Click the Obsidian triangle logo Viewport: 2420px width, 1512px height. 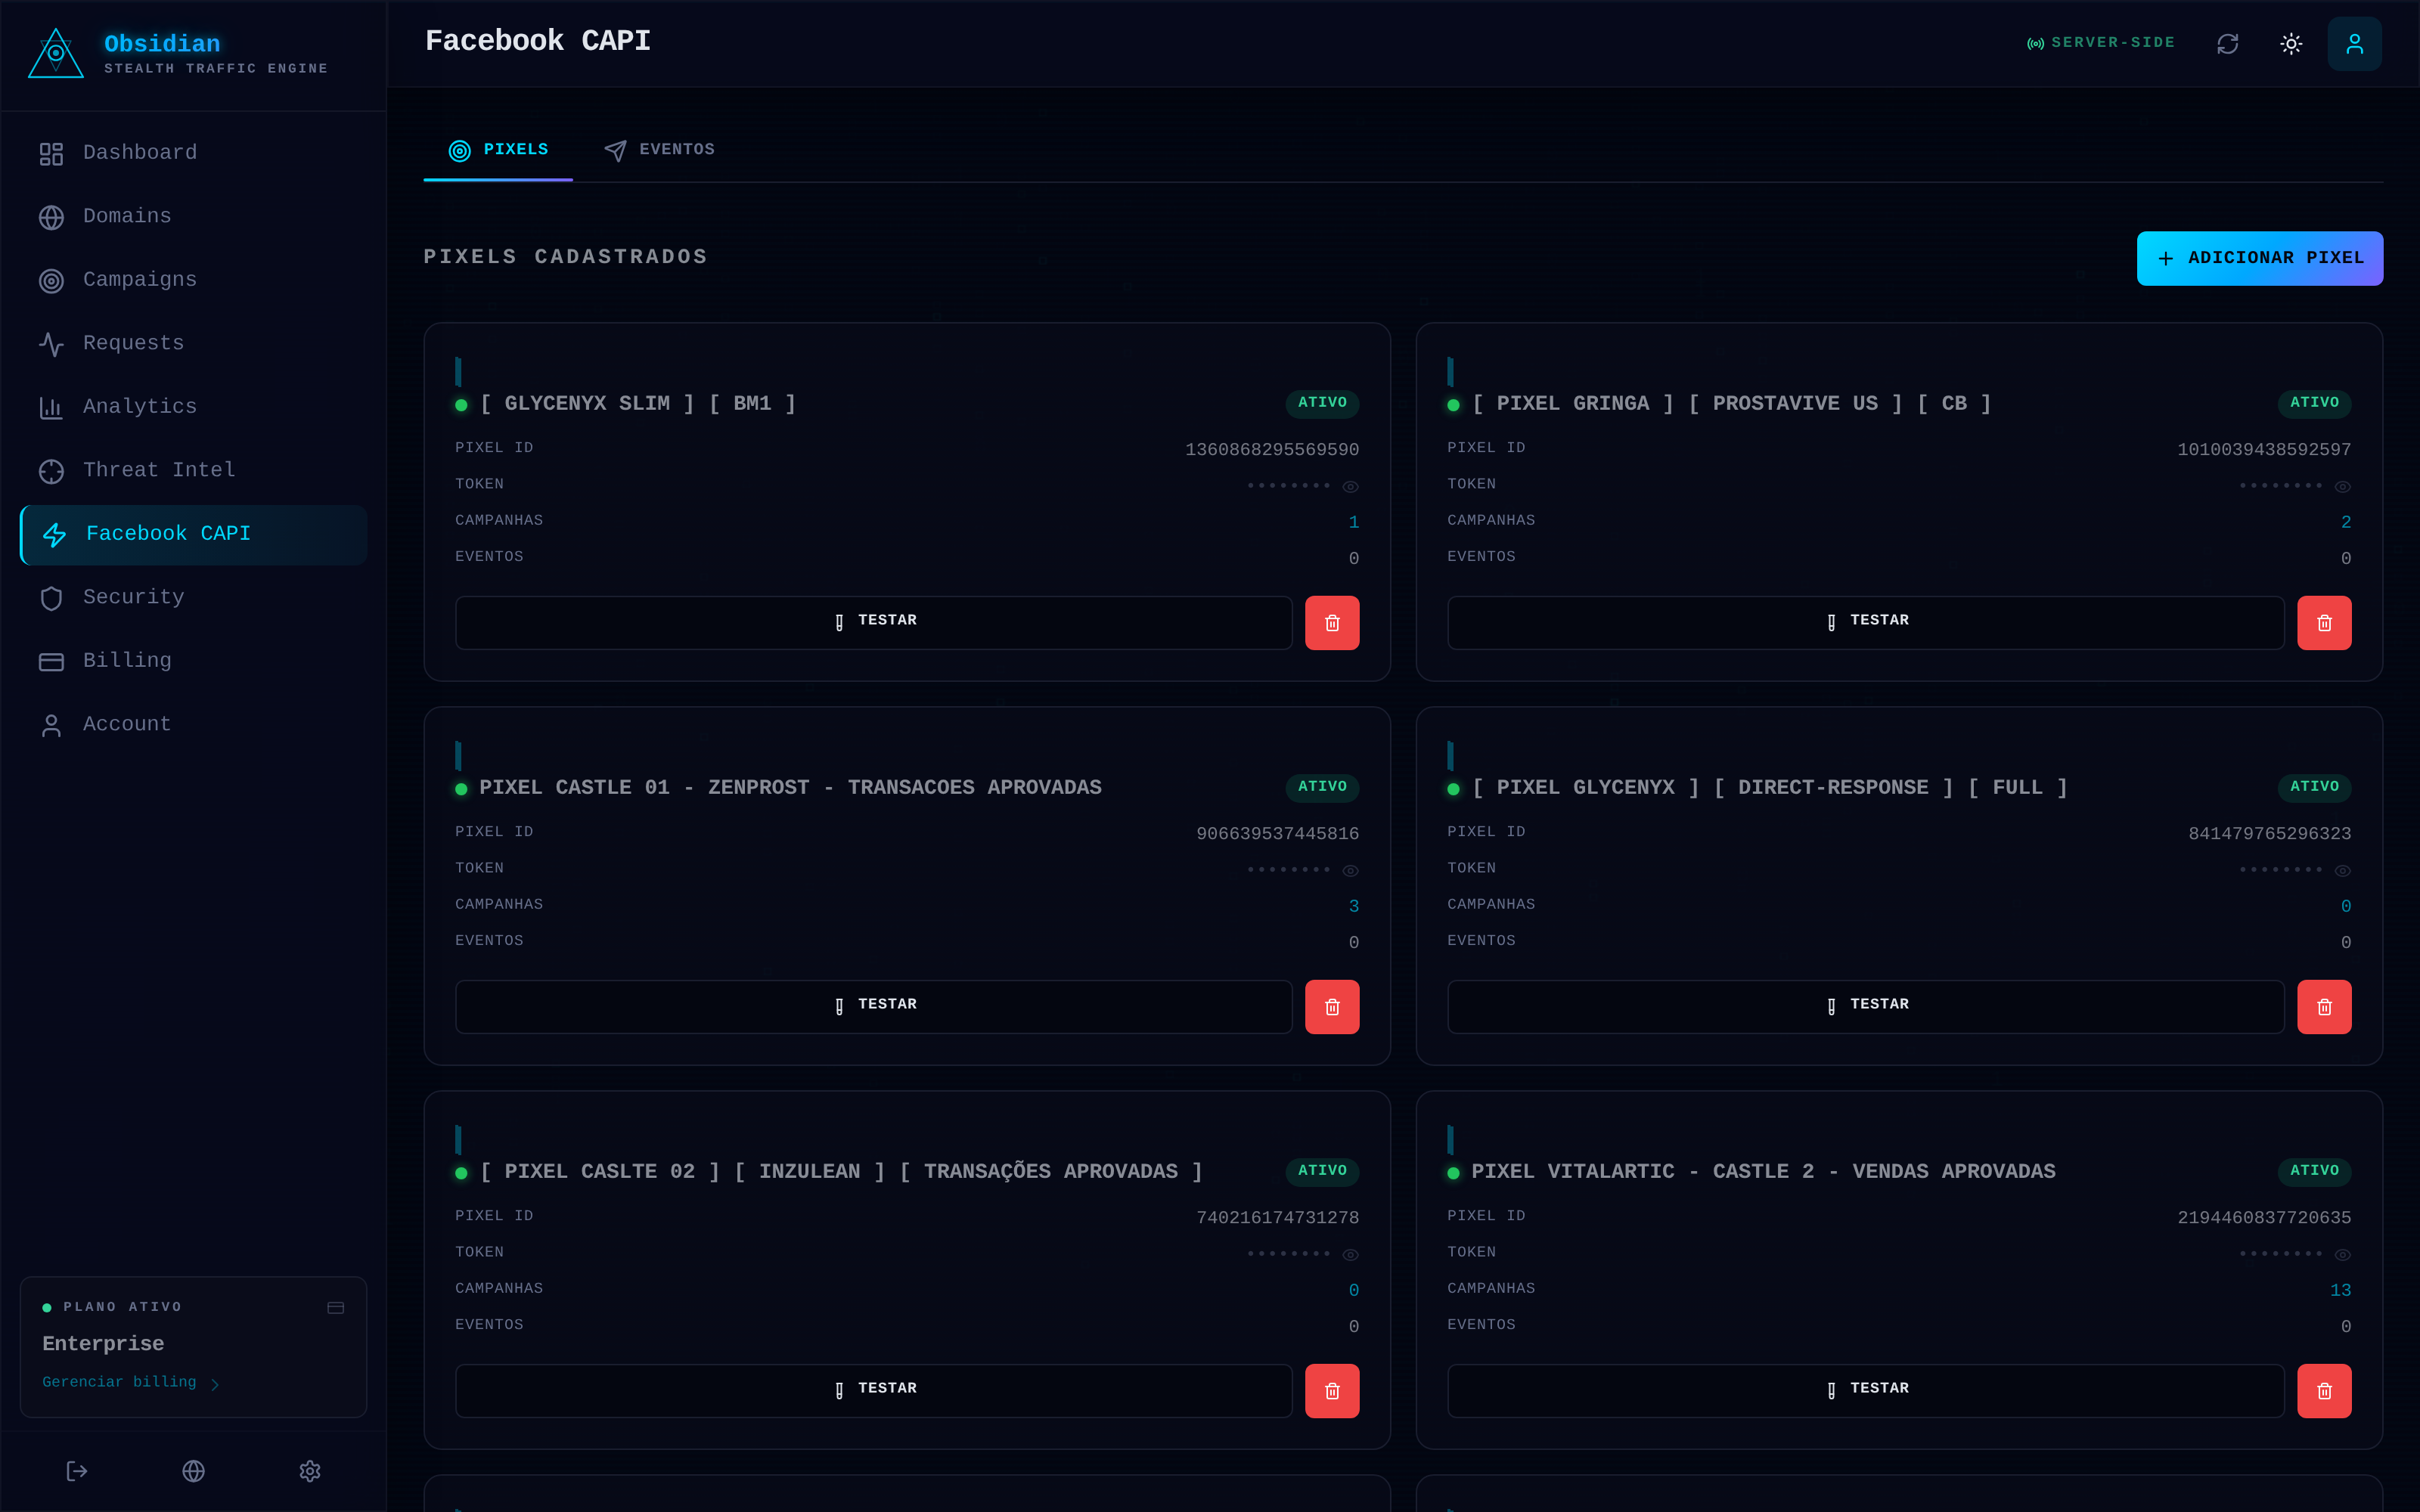[56, 53]
